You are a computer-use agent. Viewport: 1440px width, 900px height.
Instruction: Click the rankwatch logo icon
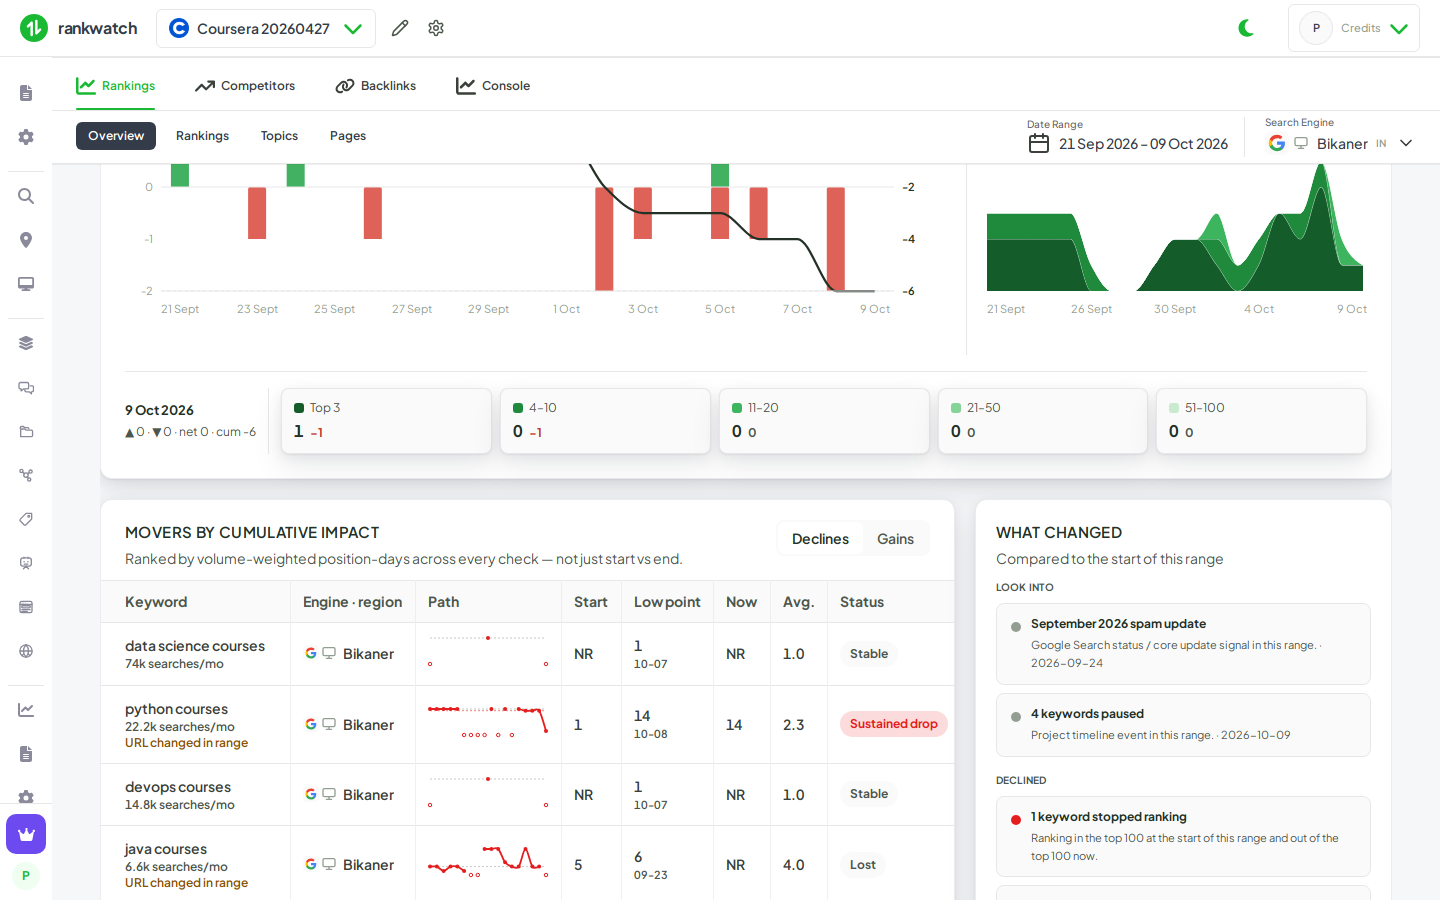pyautogui.click(x=33, y=28)
